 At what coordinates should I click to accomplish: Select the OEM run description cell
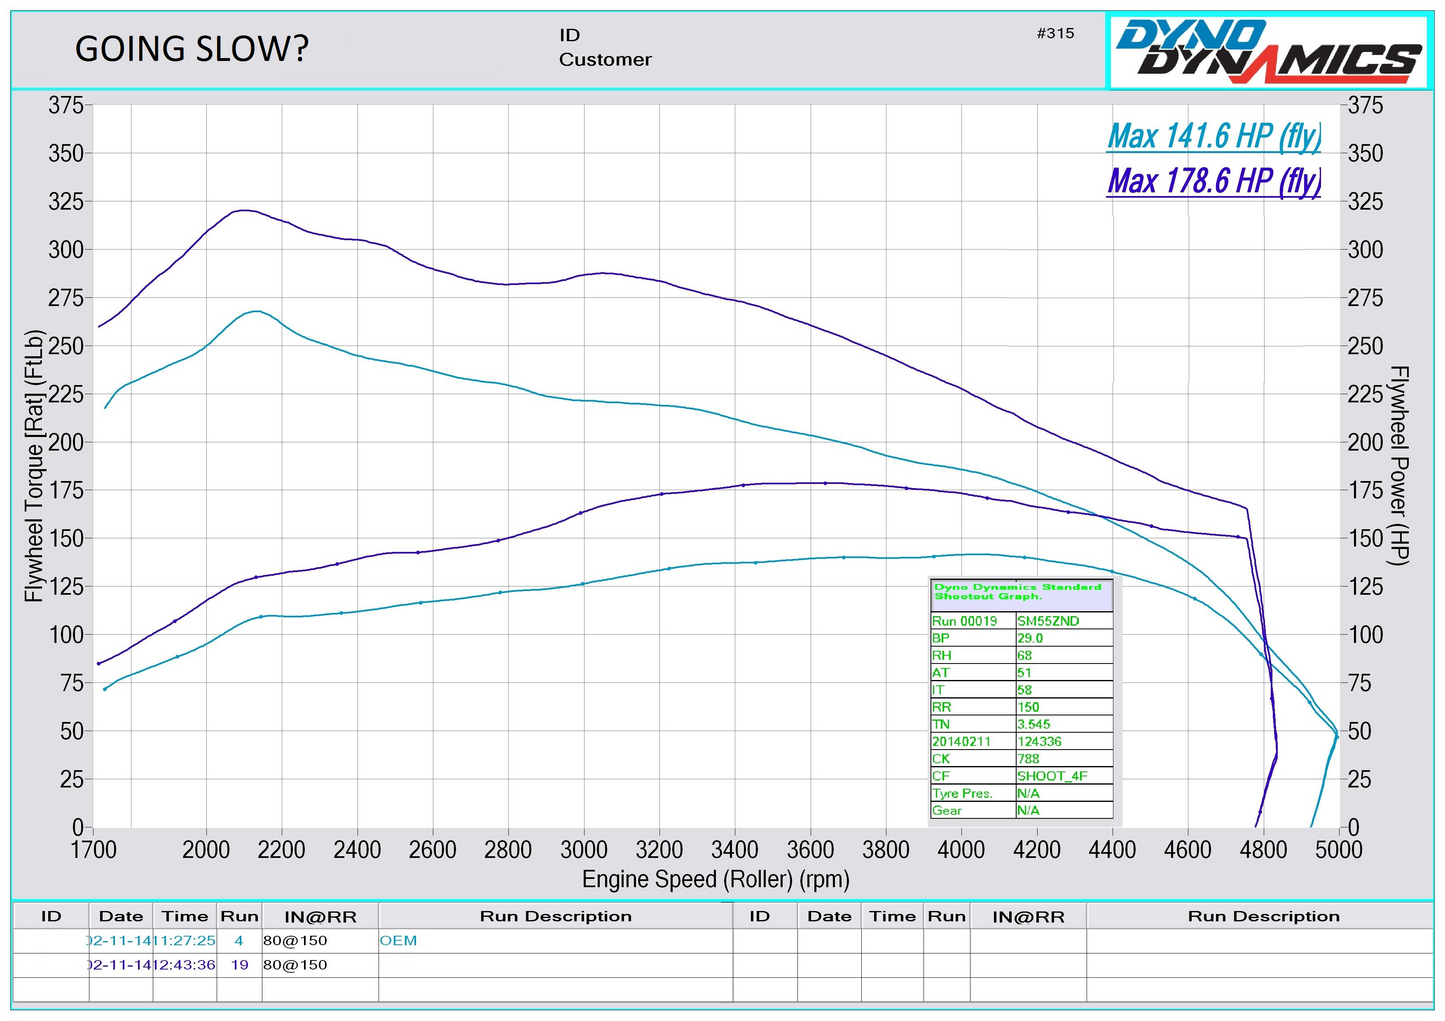398,941
